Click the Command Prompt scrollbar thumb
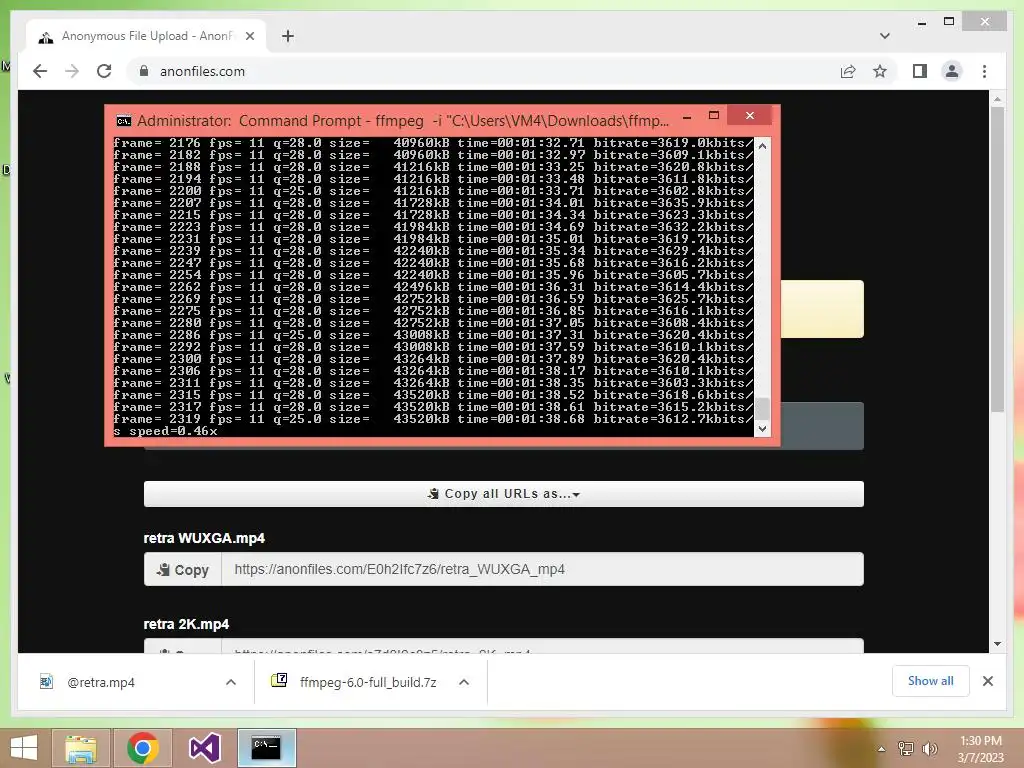The width and height of the screenshot is (1024, 768). point(761,409)
